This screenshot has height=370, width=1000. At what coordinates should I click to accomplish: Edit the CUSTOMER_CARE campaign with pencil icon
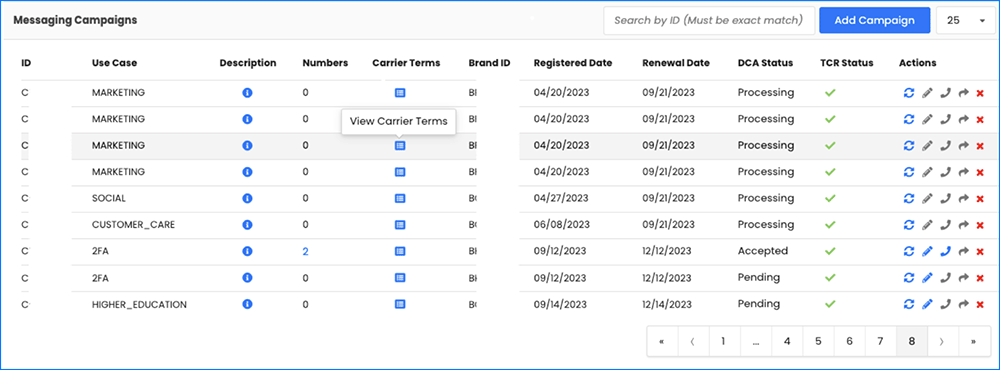(927, 225)
